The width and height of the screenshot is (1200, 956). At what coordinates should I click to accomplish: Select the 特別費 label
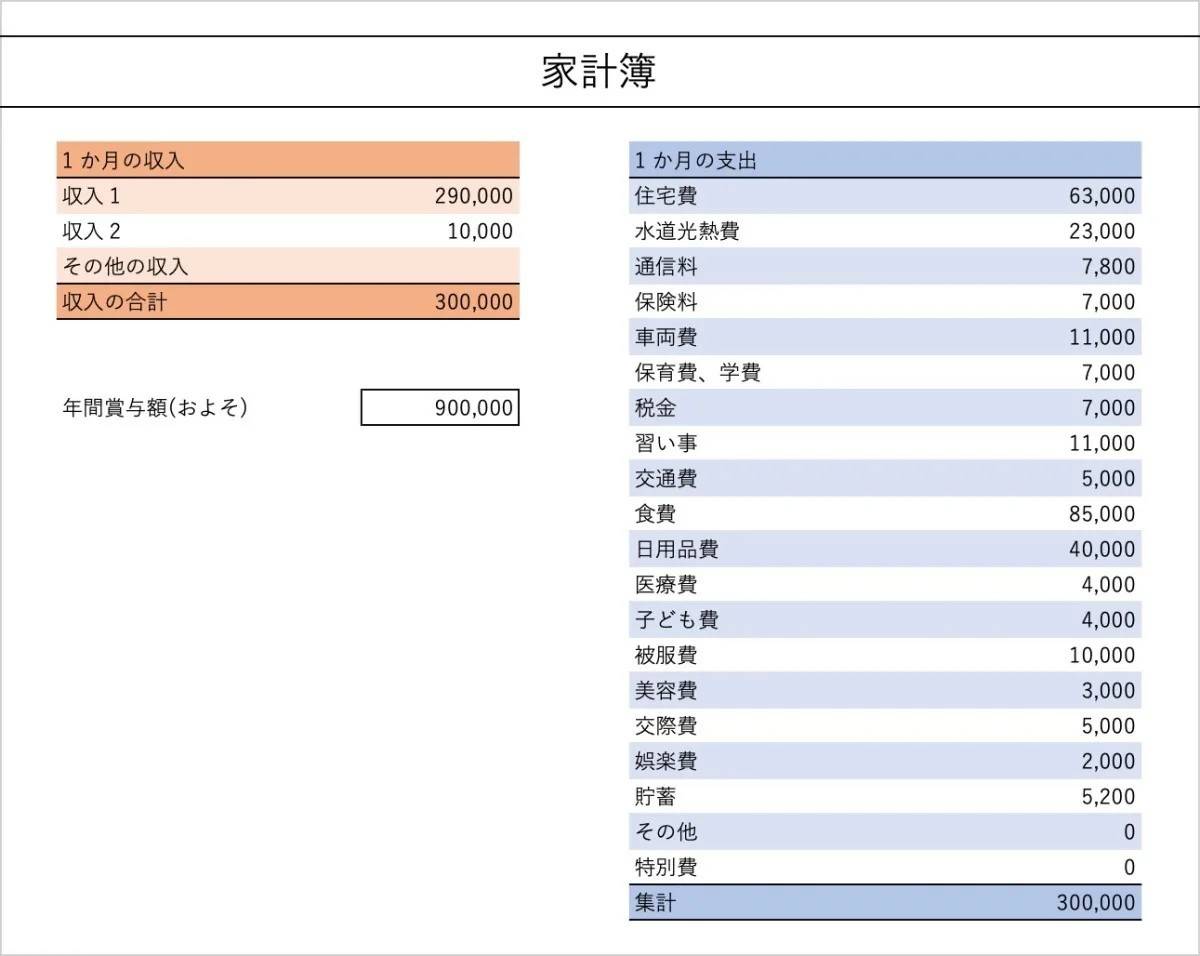(666, 867)
